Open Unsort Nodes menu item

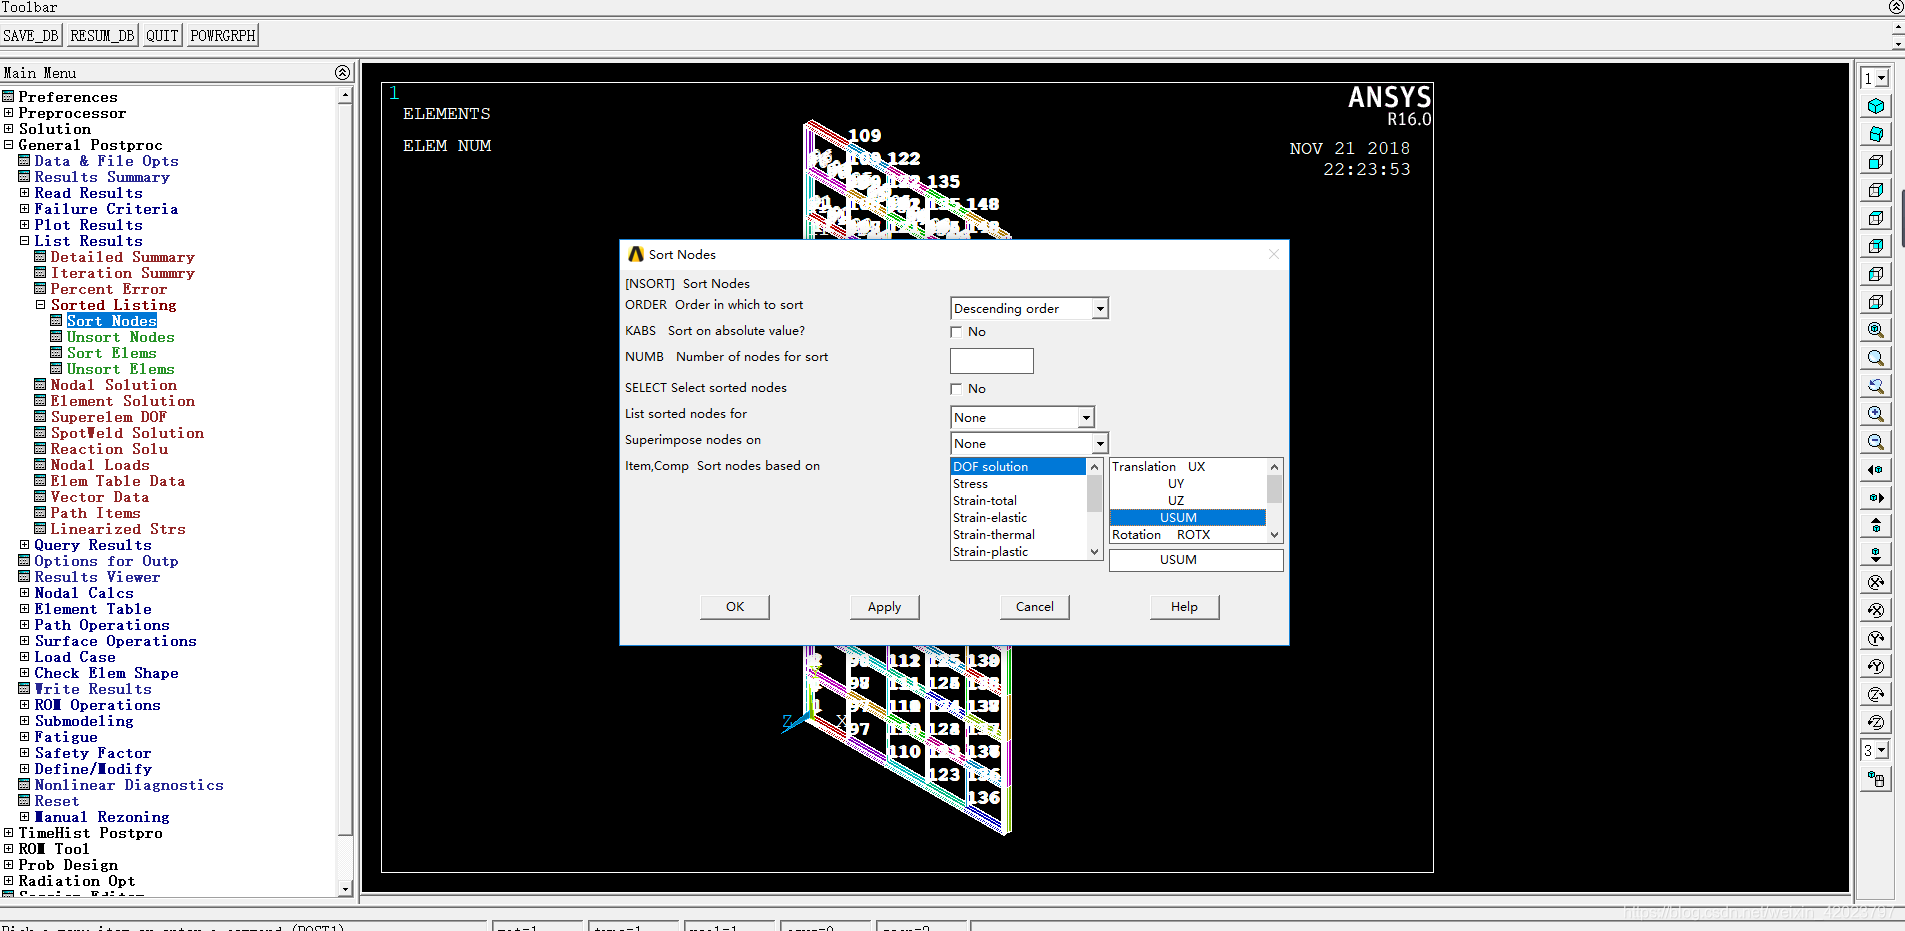coord(121,337)
